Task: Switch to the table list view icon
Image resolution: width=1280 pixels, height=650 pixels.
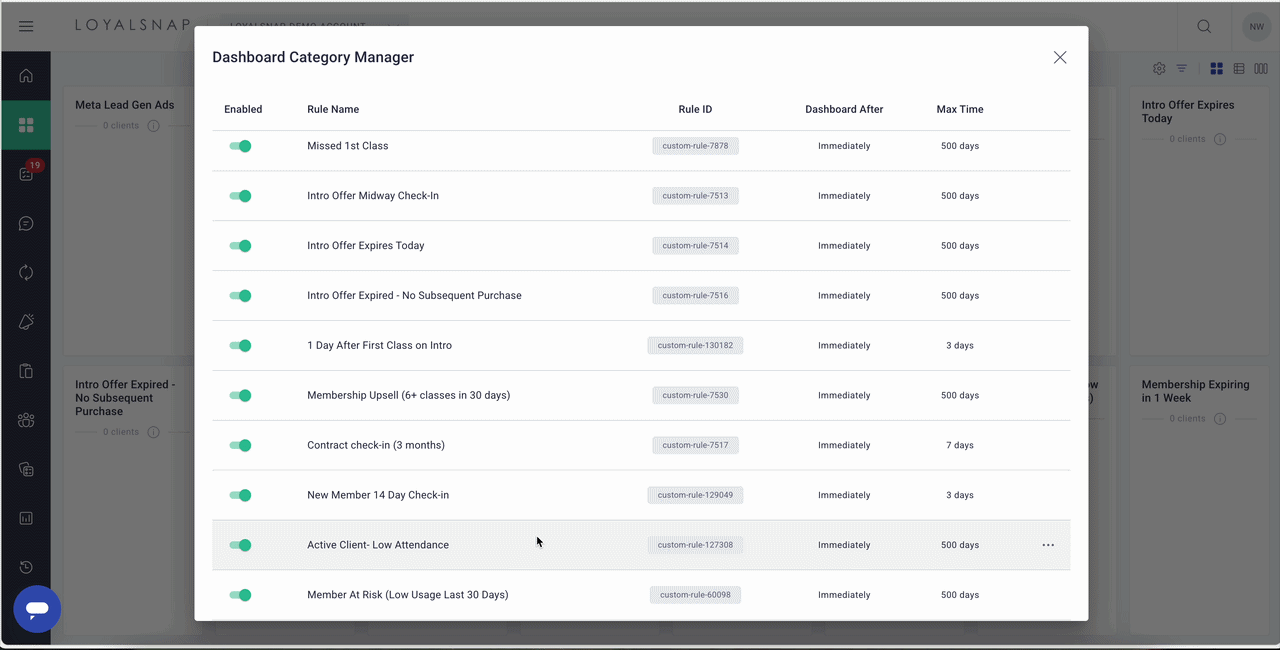Action: tap(1239, 69)
